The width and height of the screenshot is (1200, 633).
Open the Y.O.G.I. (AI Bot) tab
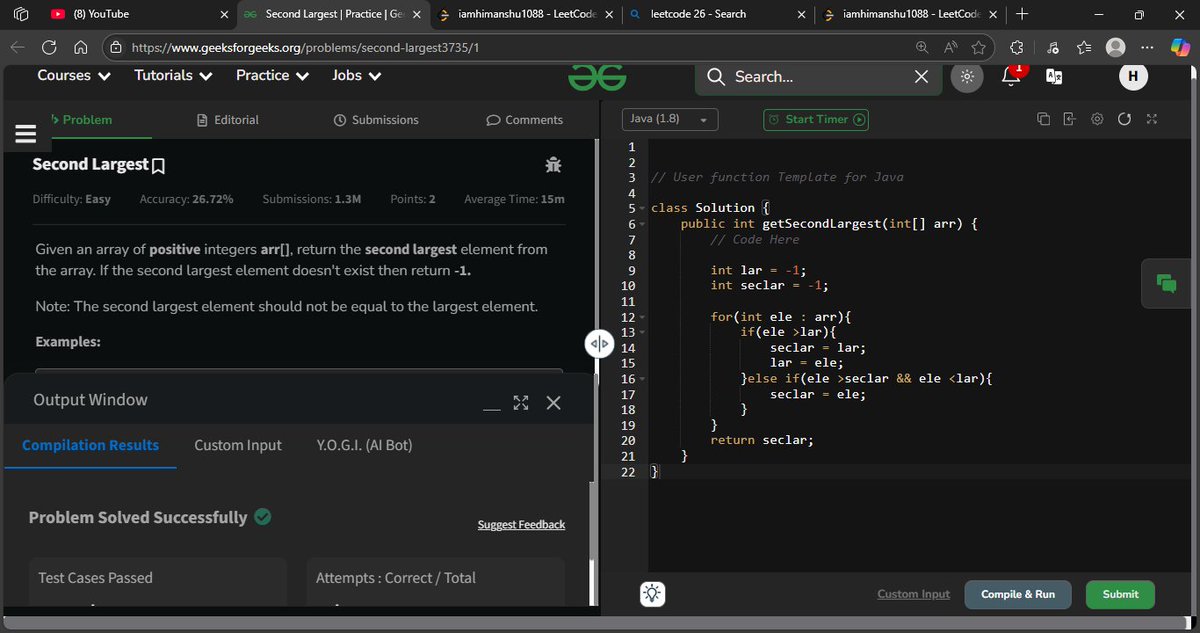(x=364, y=445)
